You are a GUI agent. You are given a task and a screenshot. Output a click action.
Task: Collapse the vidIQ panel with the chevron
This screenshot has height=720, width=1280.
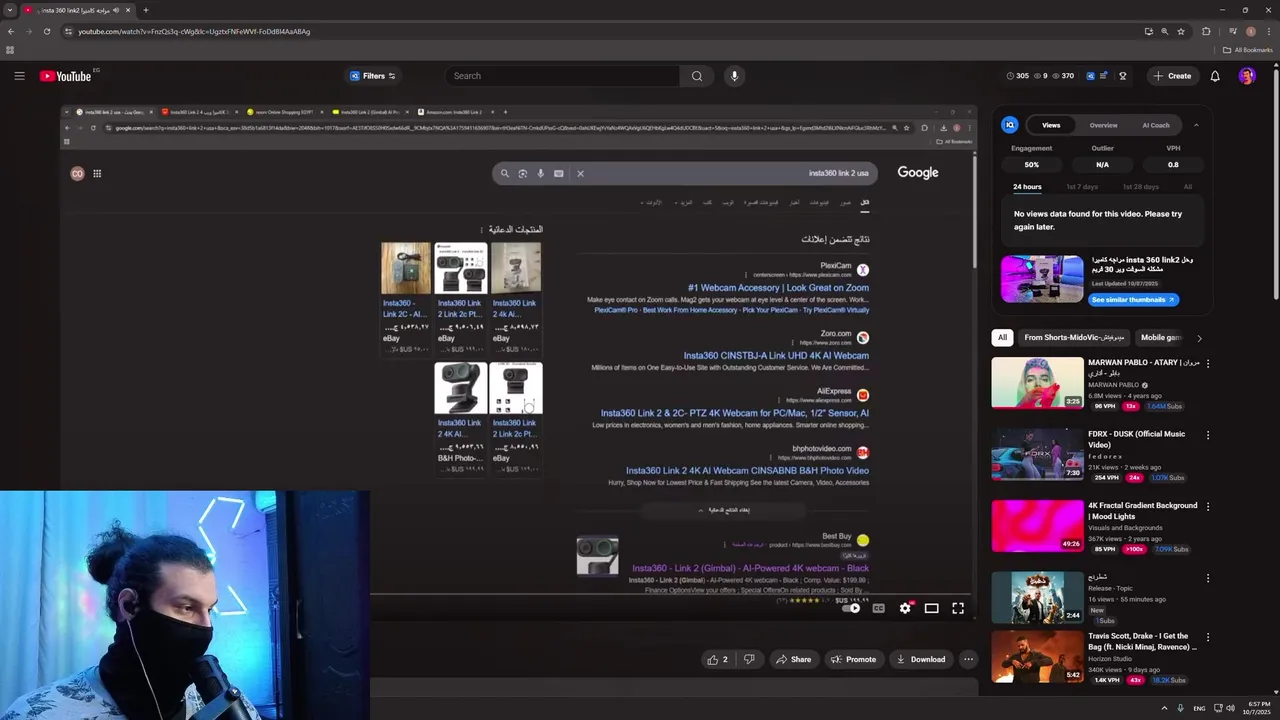(x=1196, y=125)
